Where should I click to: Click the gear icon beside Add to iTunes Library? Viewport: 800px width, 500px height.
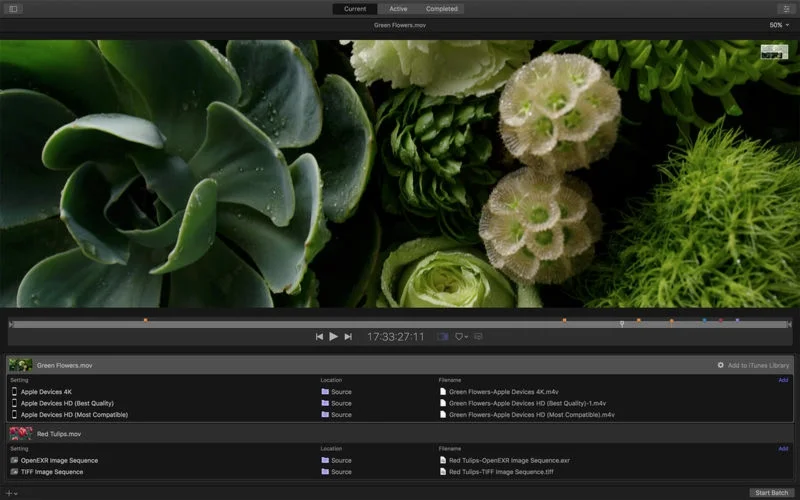(720, 365)
